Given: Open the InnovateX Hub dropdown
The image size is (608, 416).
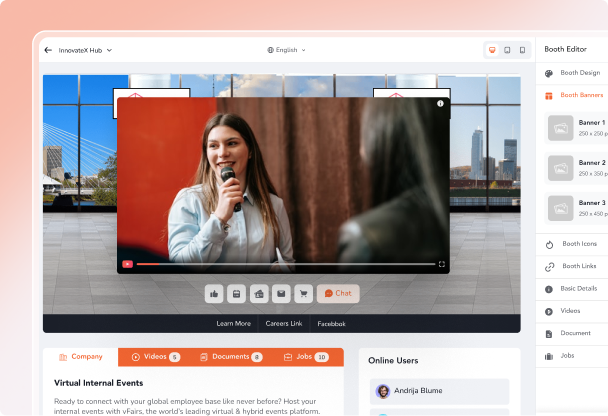Looking at the screenshot, I should click(x=85, y=50).
